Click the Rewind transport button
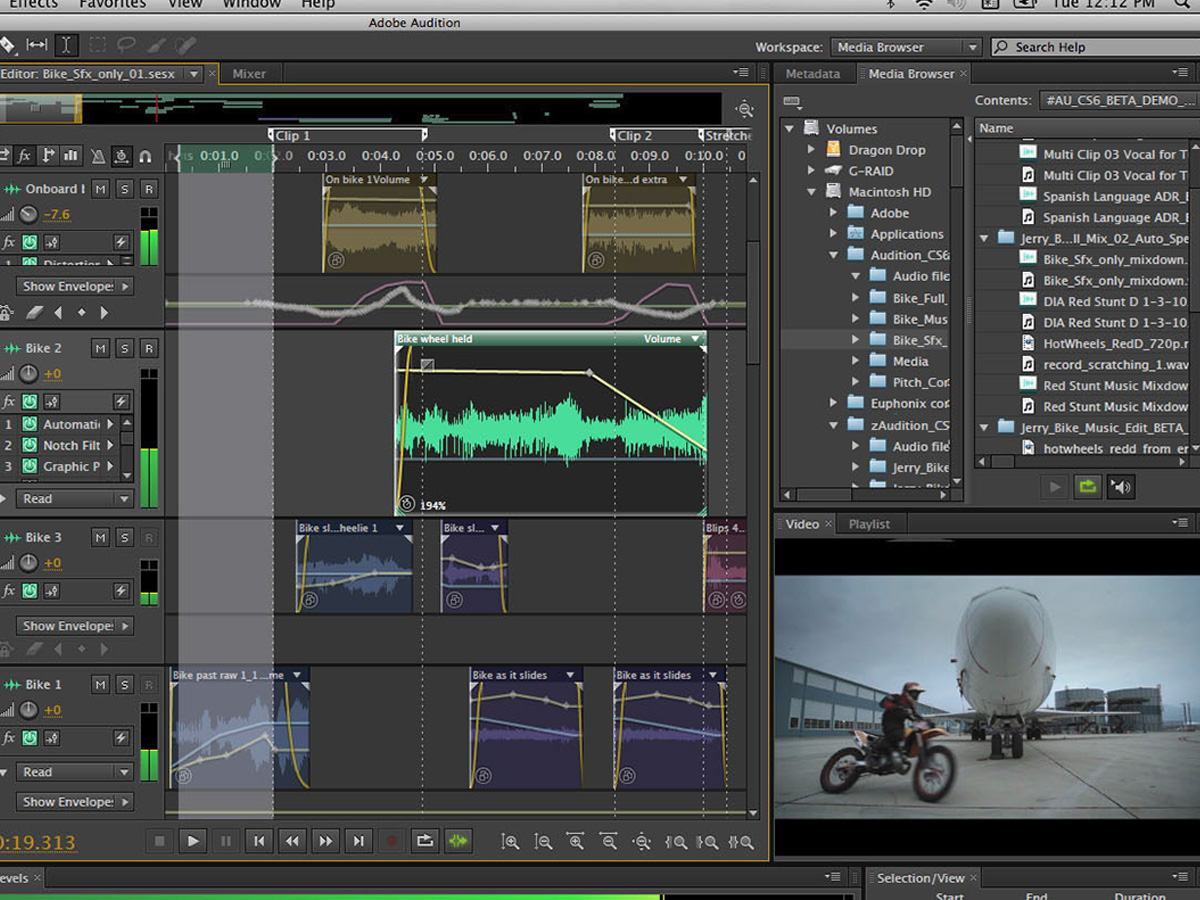Viewport: 1200px width, 900px height. coord(292,841)
